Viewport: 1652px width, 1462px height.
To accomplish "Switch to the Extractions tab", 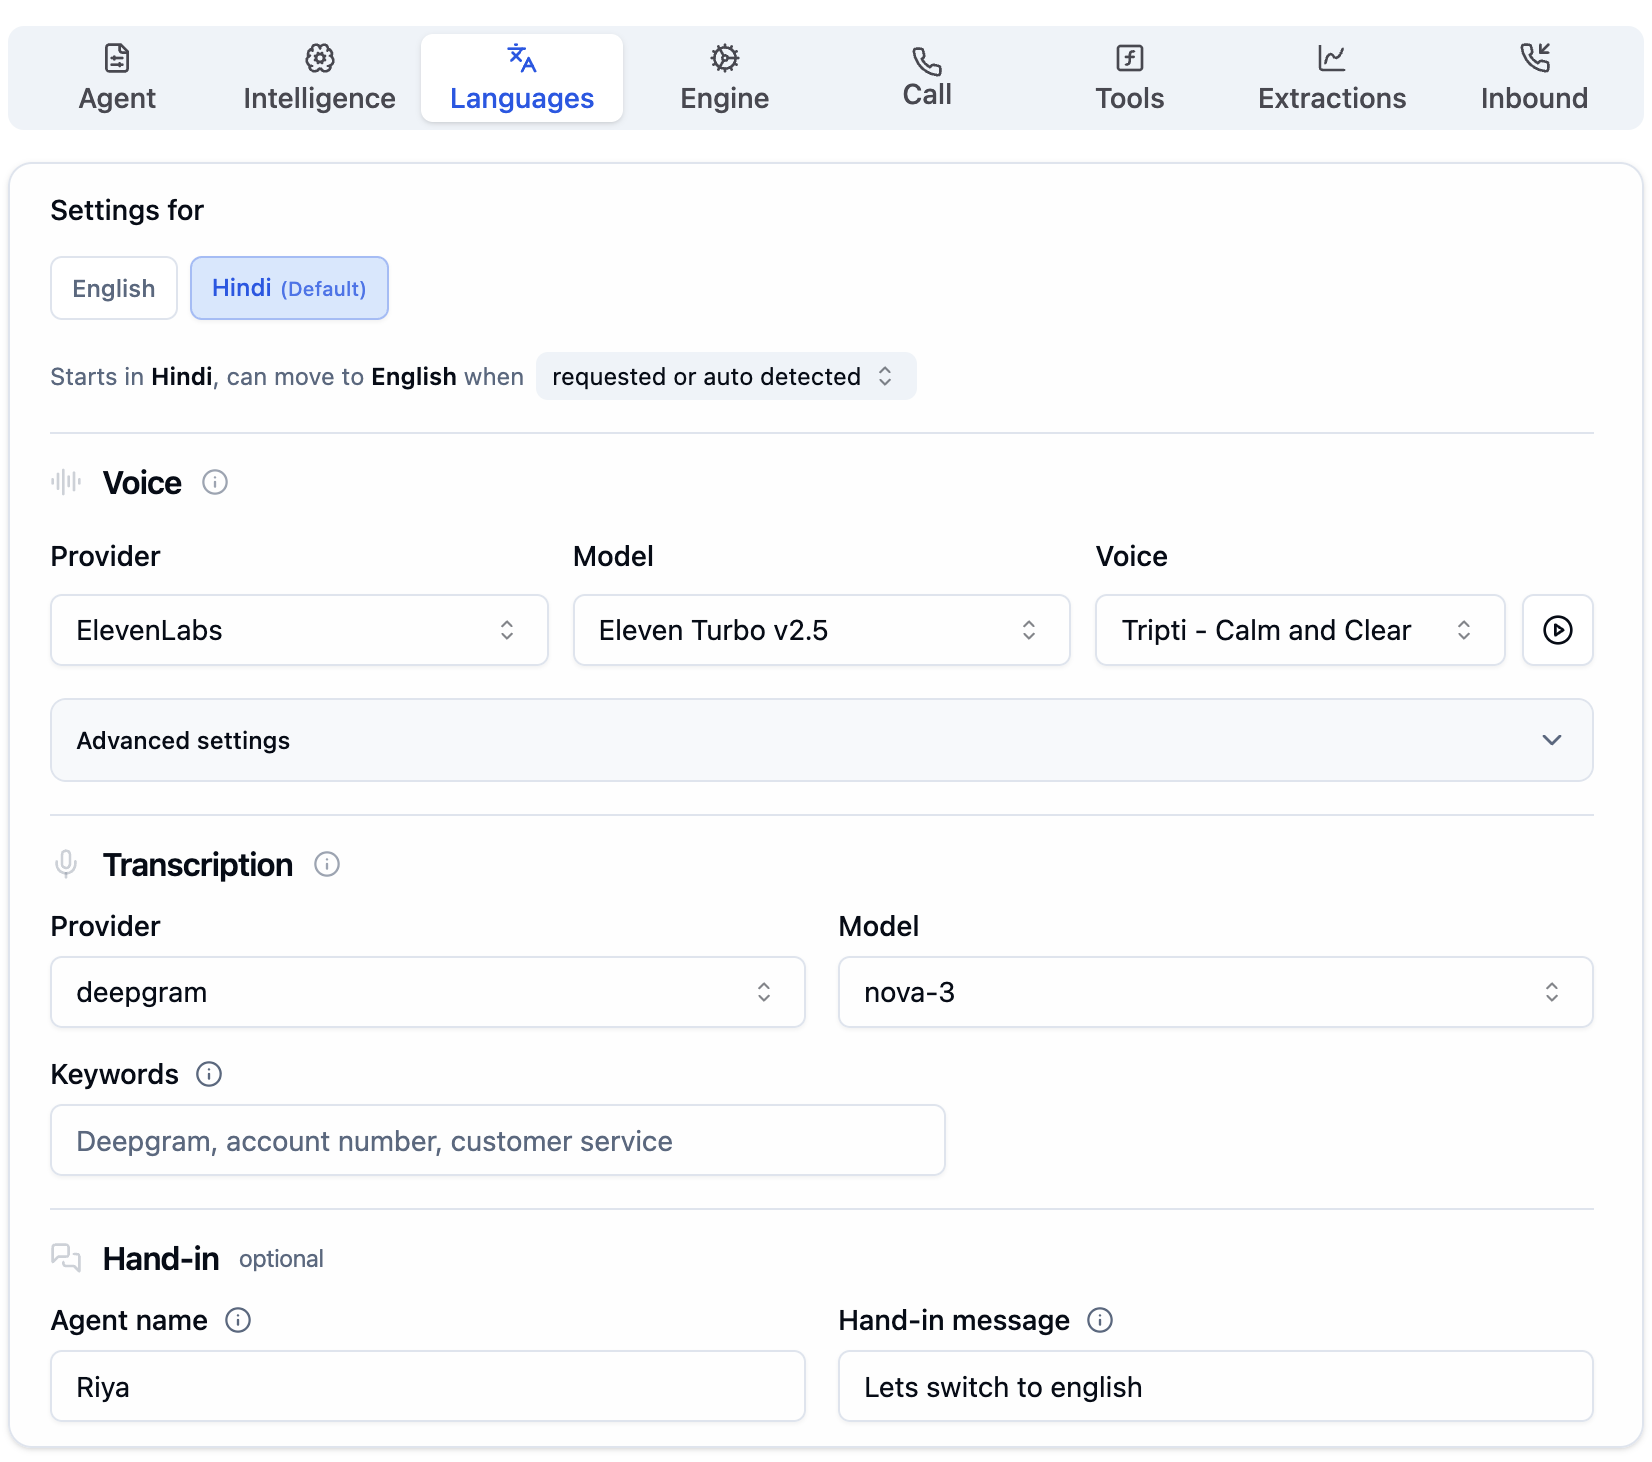I will click(1332, 78).
